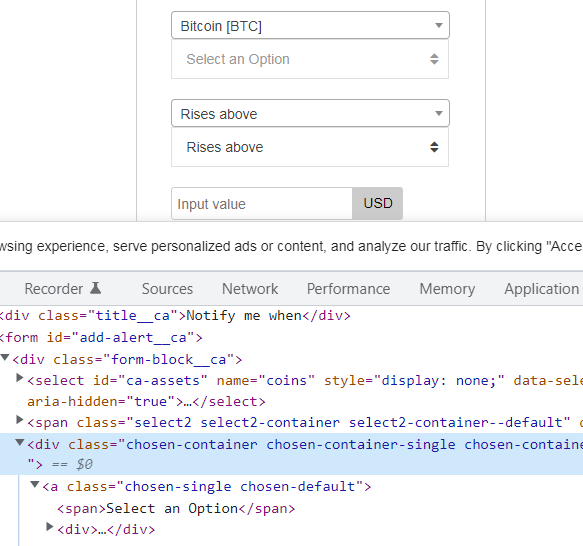The image size is (583, 546).
Task: Click up-down arrows on lower 'Rises above'
Action: 434,147
